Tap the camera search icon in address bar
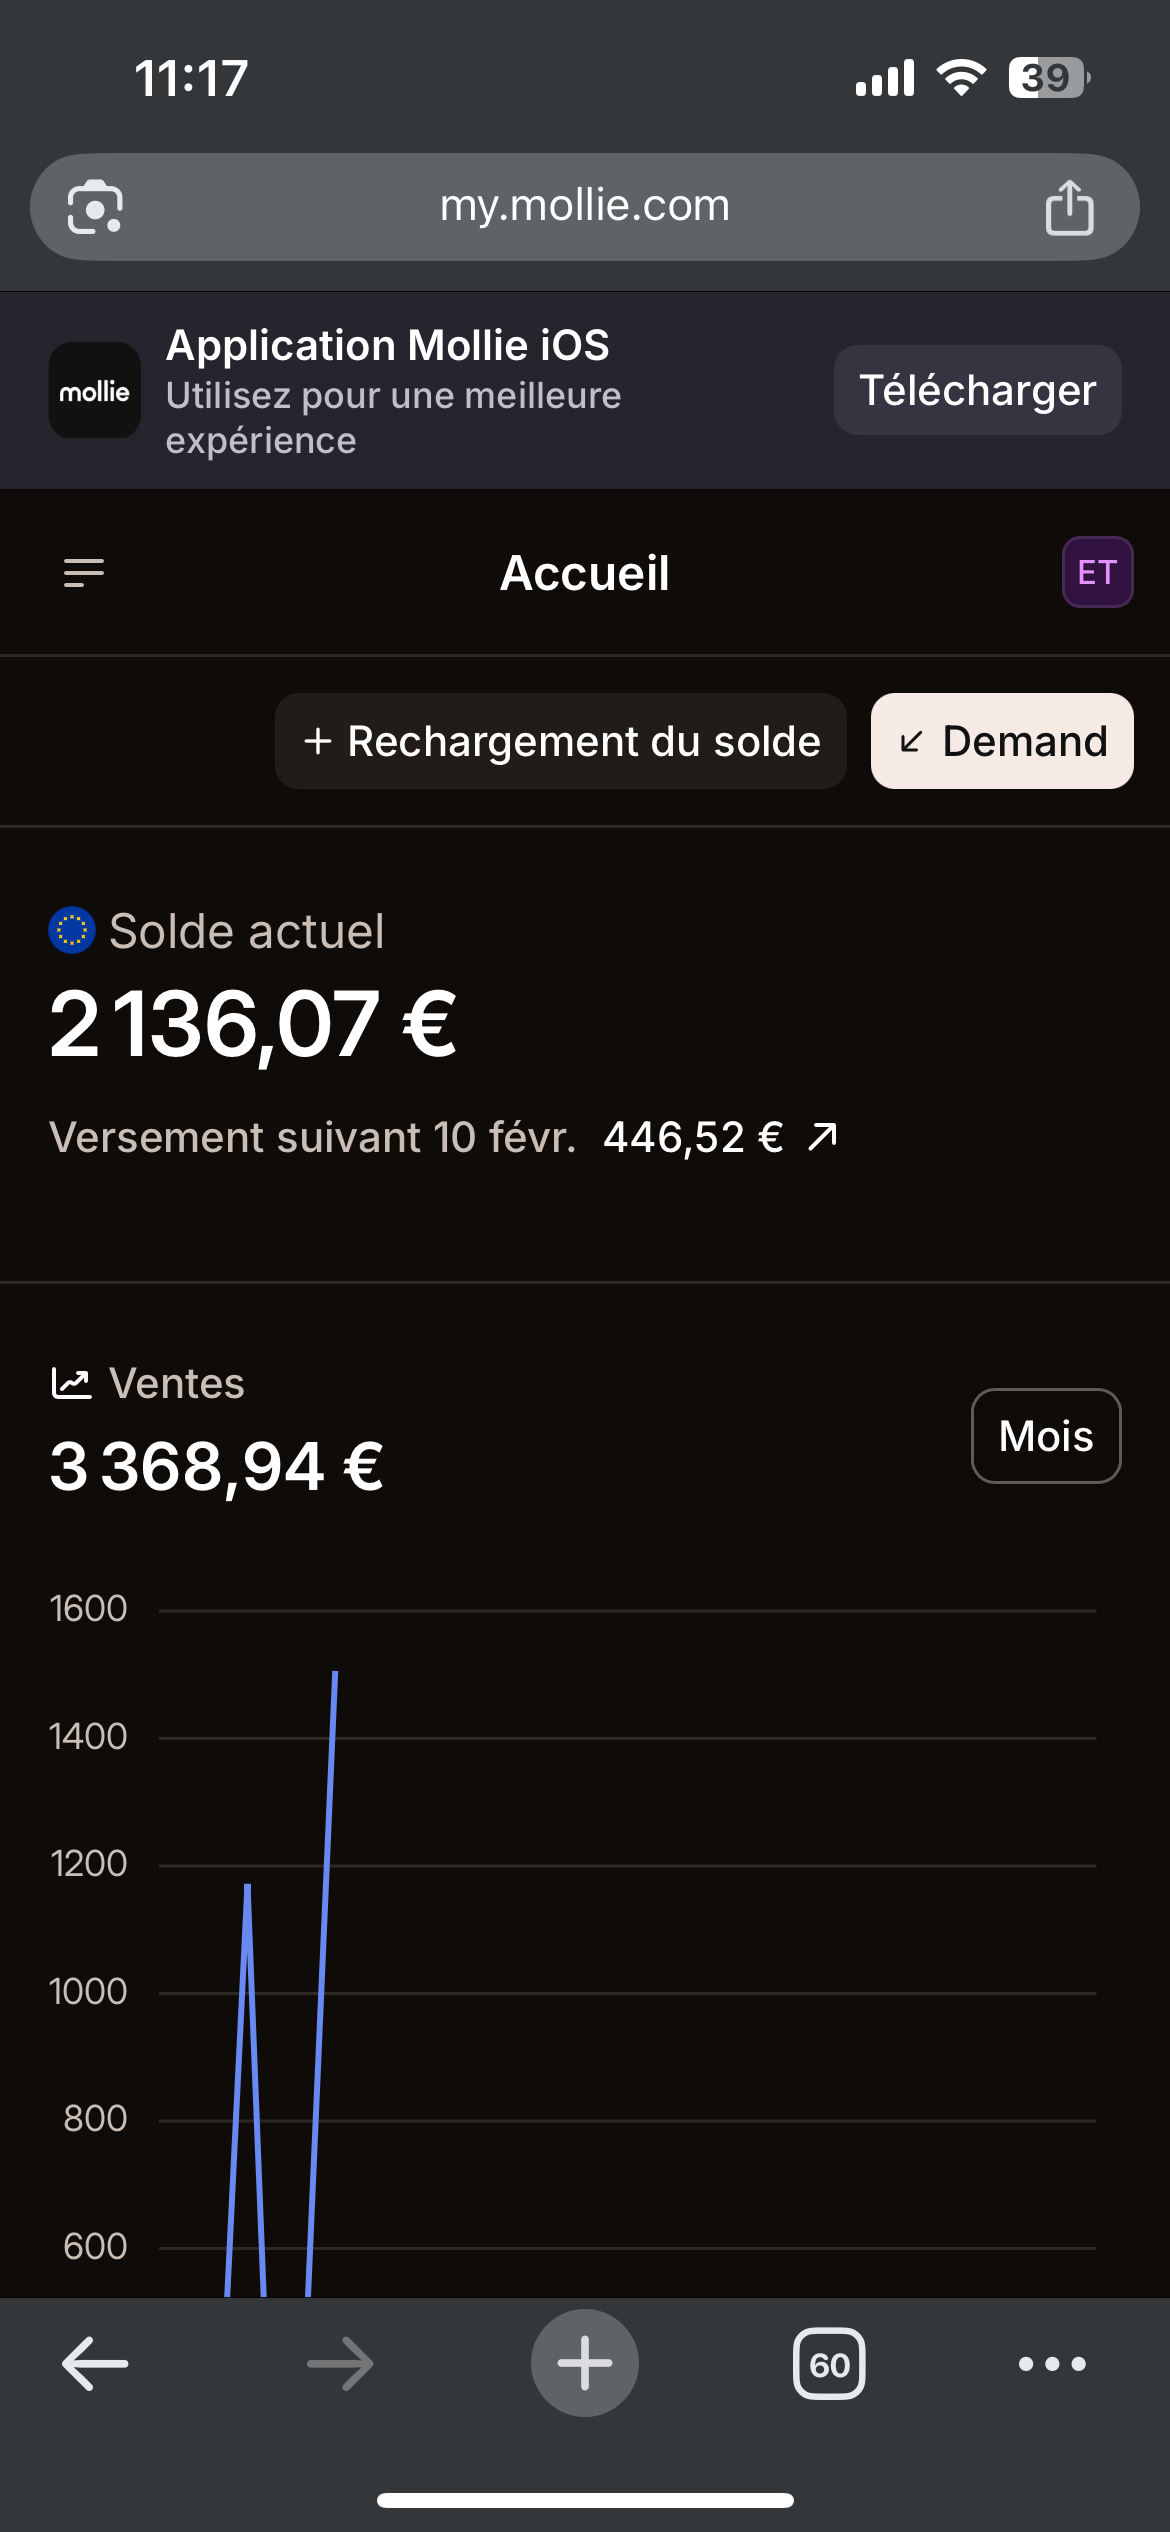1170x2532 pixels. tap(95, 207)
